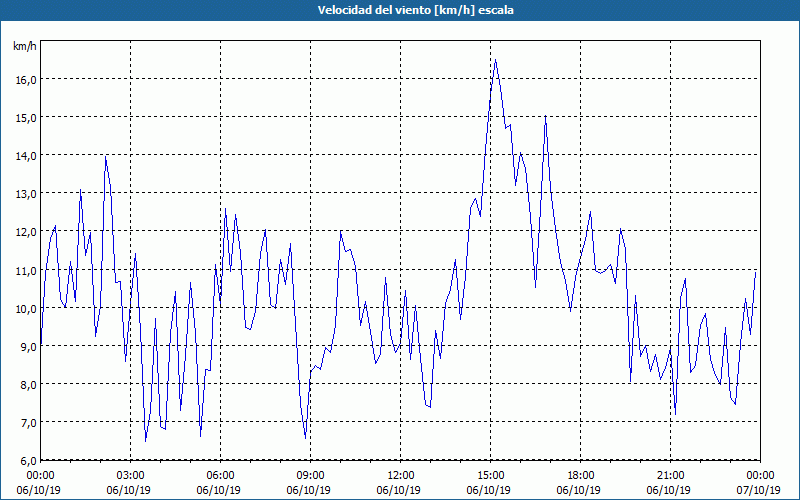This screenshot has height=500, width=800.
Task: Click the "06:00" time label on the x-axis
Action: pos(220,476)
